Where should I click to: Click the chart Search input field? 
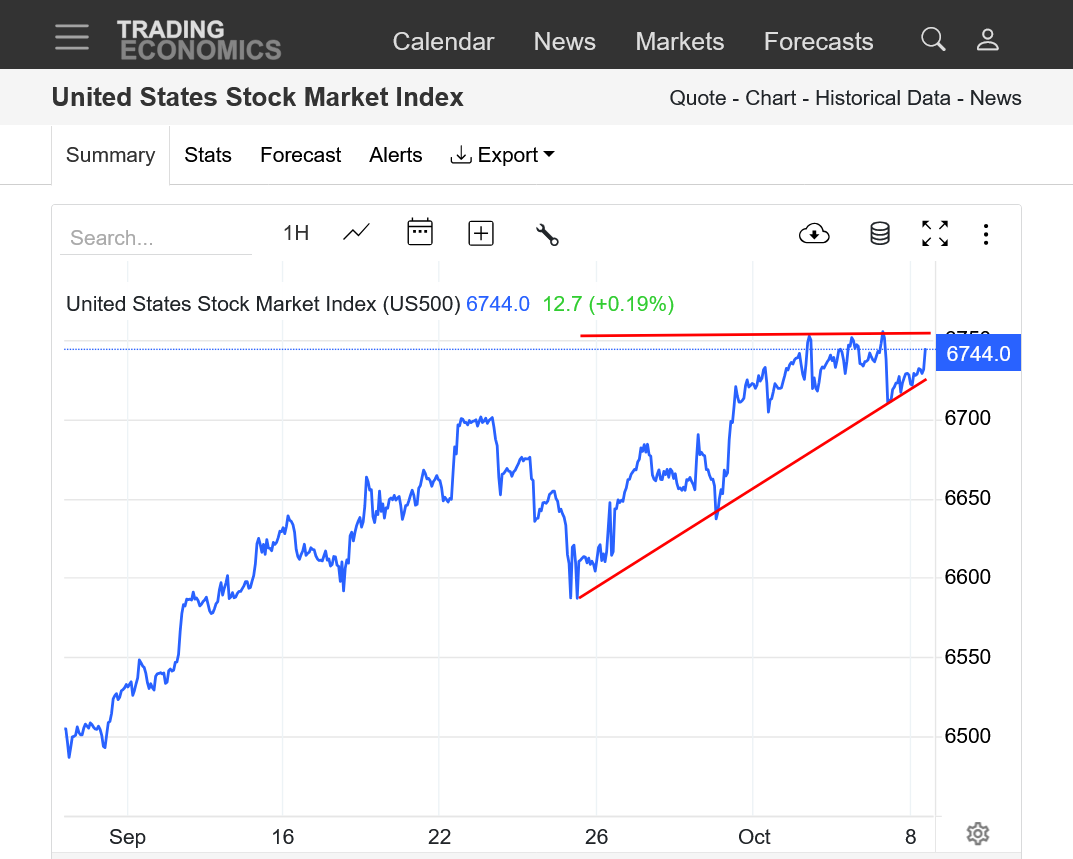(x=155, y=238)
